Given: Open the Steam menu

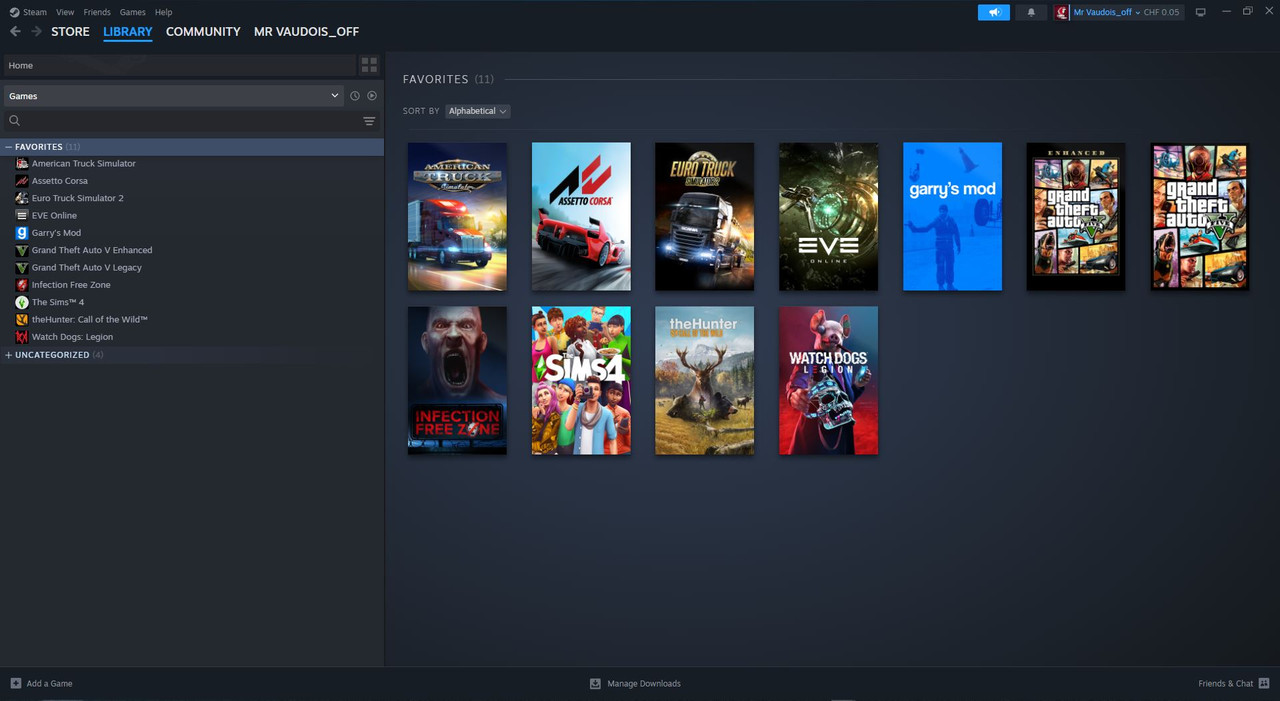Looking at the screenshot, I should pos(35,12).
